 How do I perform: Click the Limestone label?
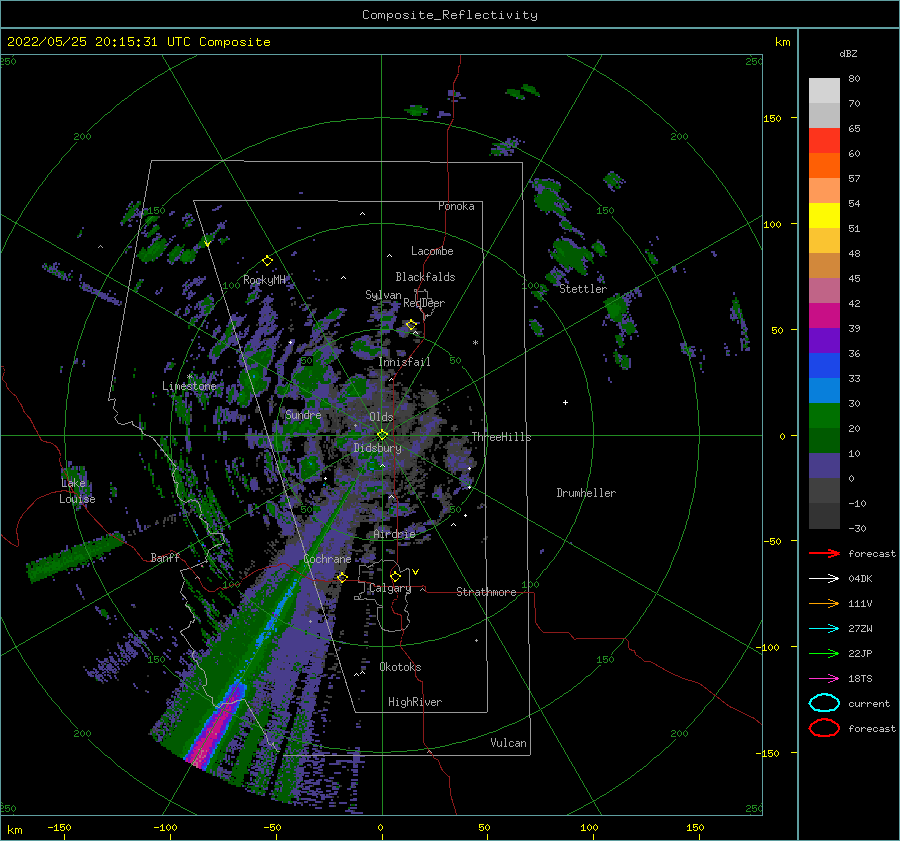189,386
